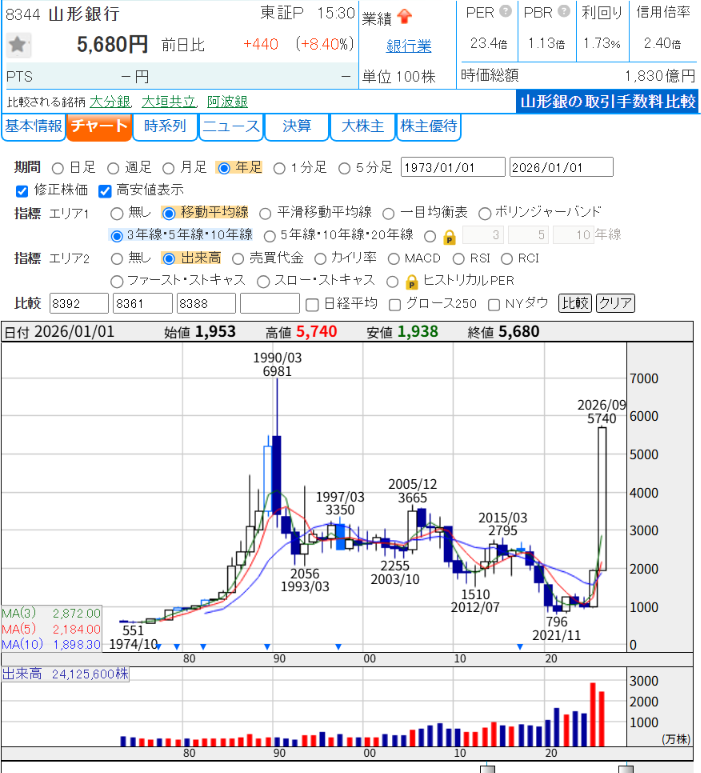This screenshot has height=773, width=701.
Task: Select カイリ率 for area 2
Action: [320, 259]
